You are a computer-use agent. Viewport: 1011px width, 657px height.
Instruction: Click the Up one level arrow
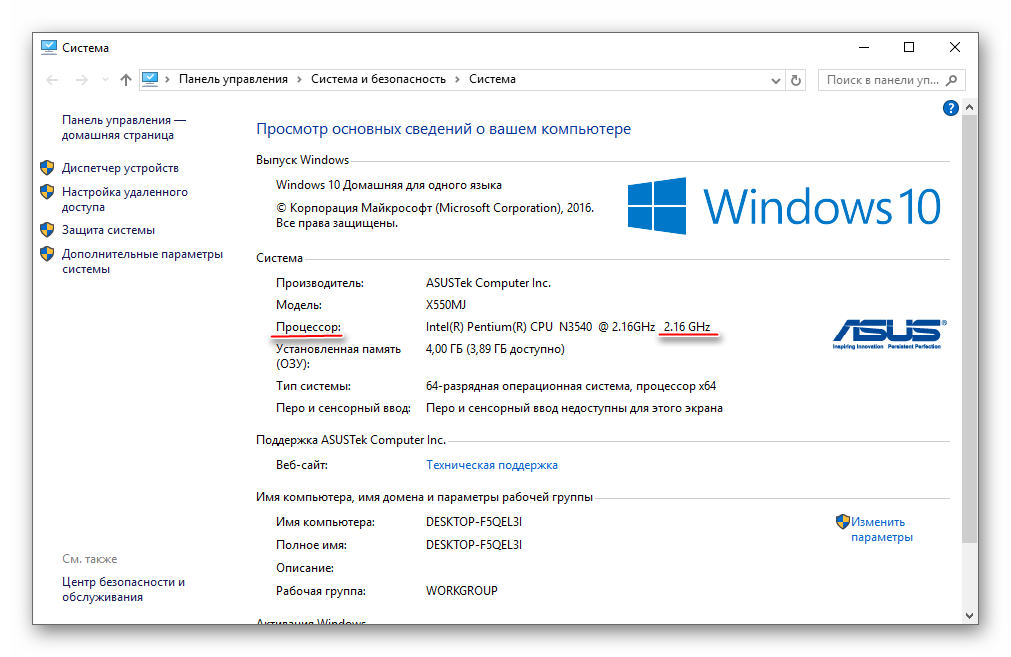pyautogui.click(x=125, y=80)
